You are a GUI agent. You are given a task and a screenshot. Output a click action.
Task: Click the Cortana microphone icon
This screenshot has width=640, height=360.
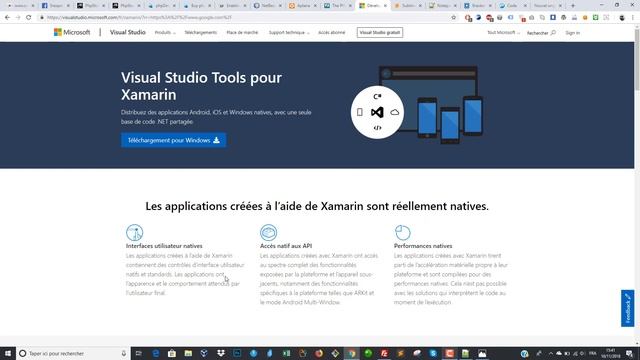[x=124, y=353]
